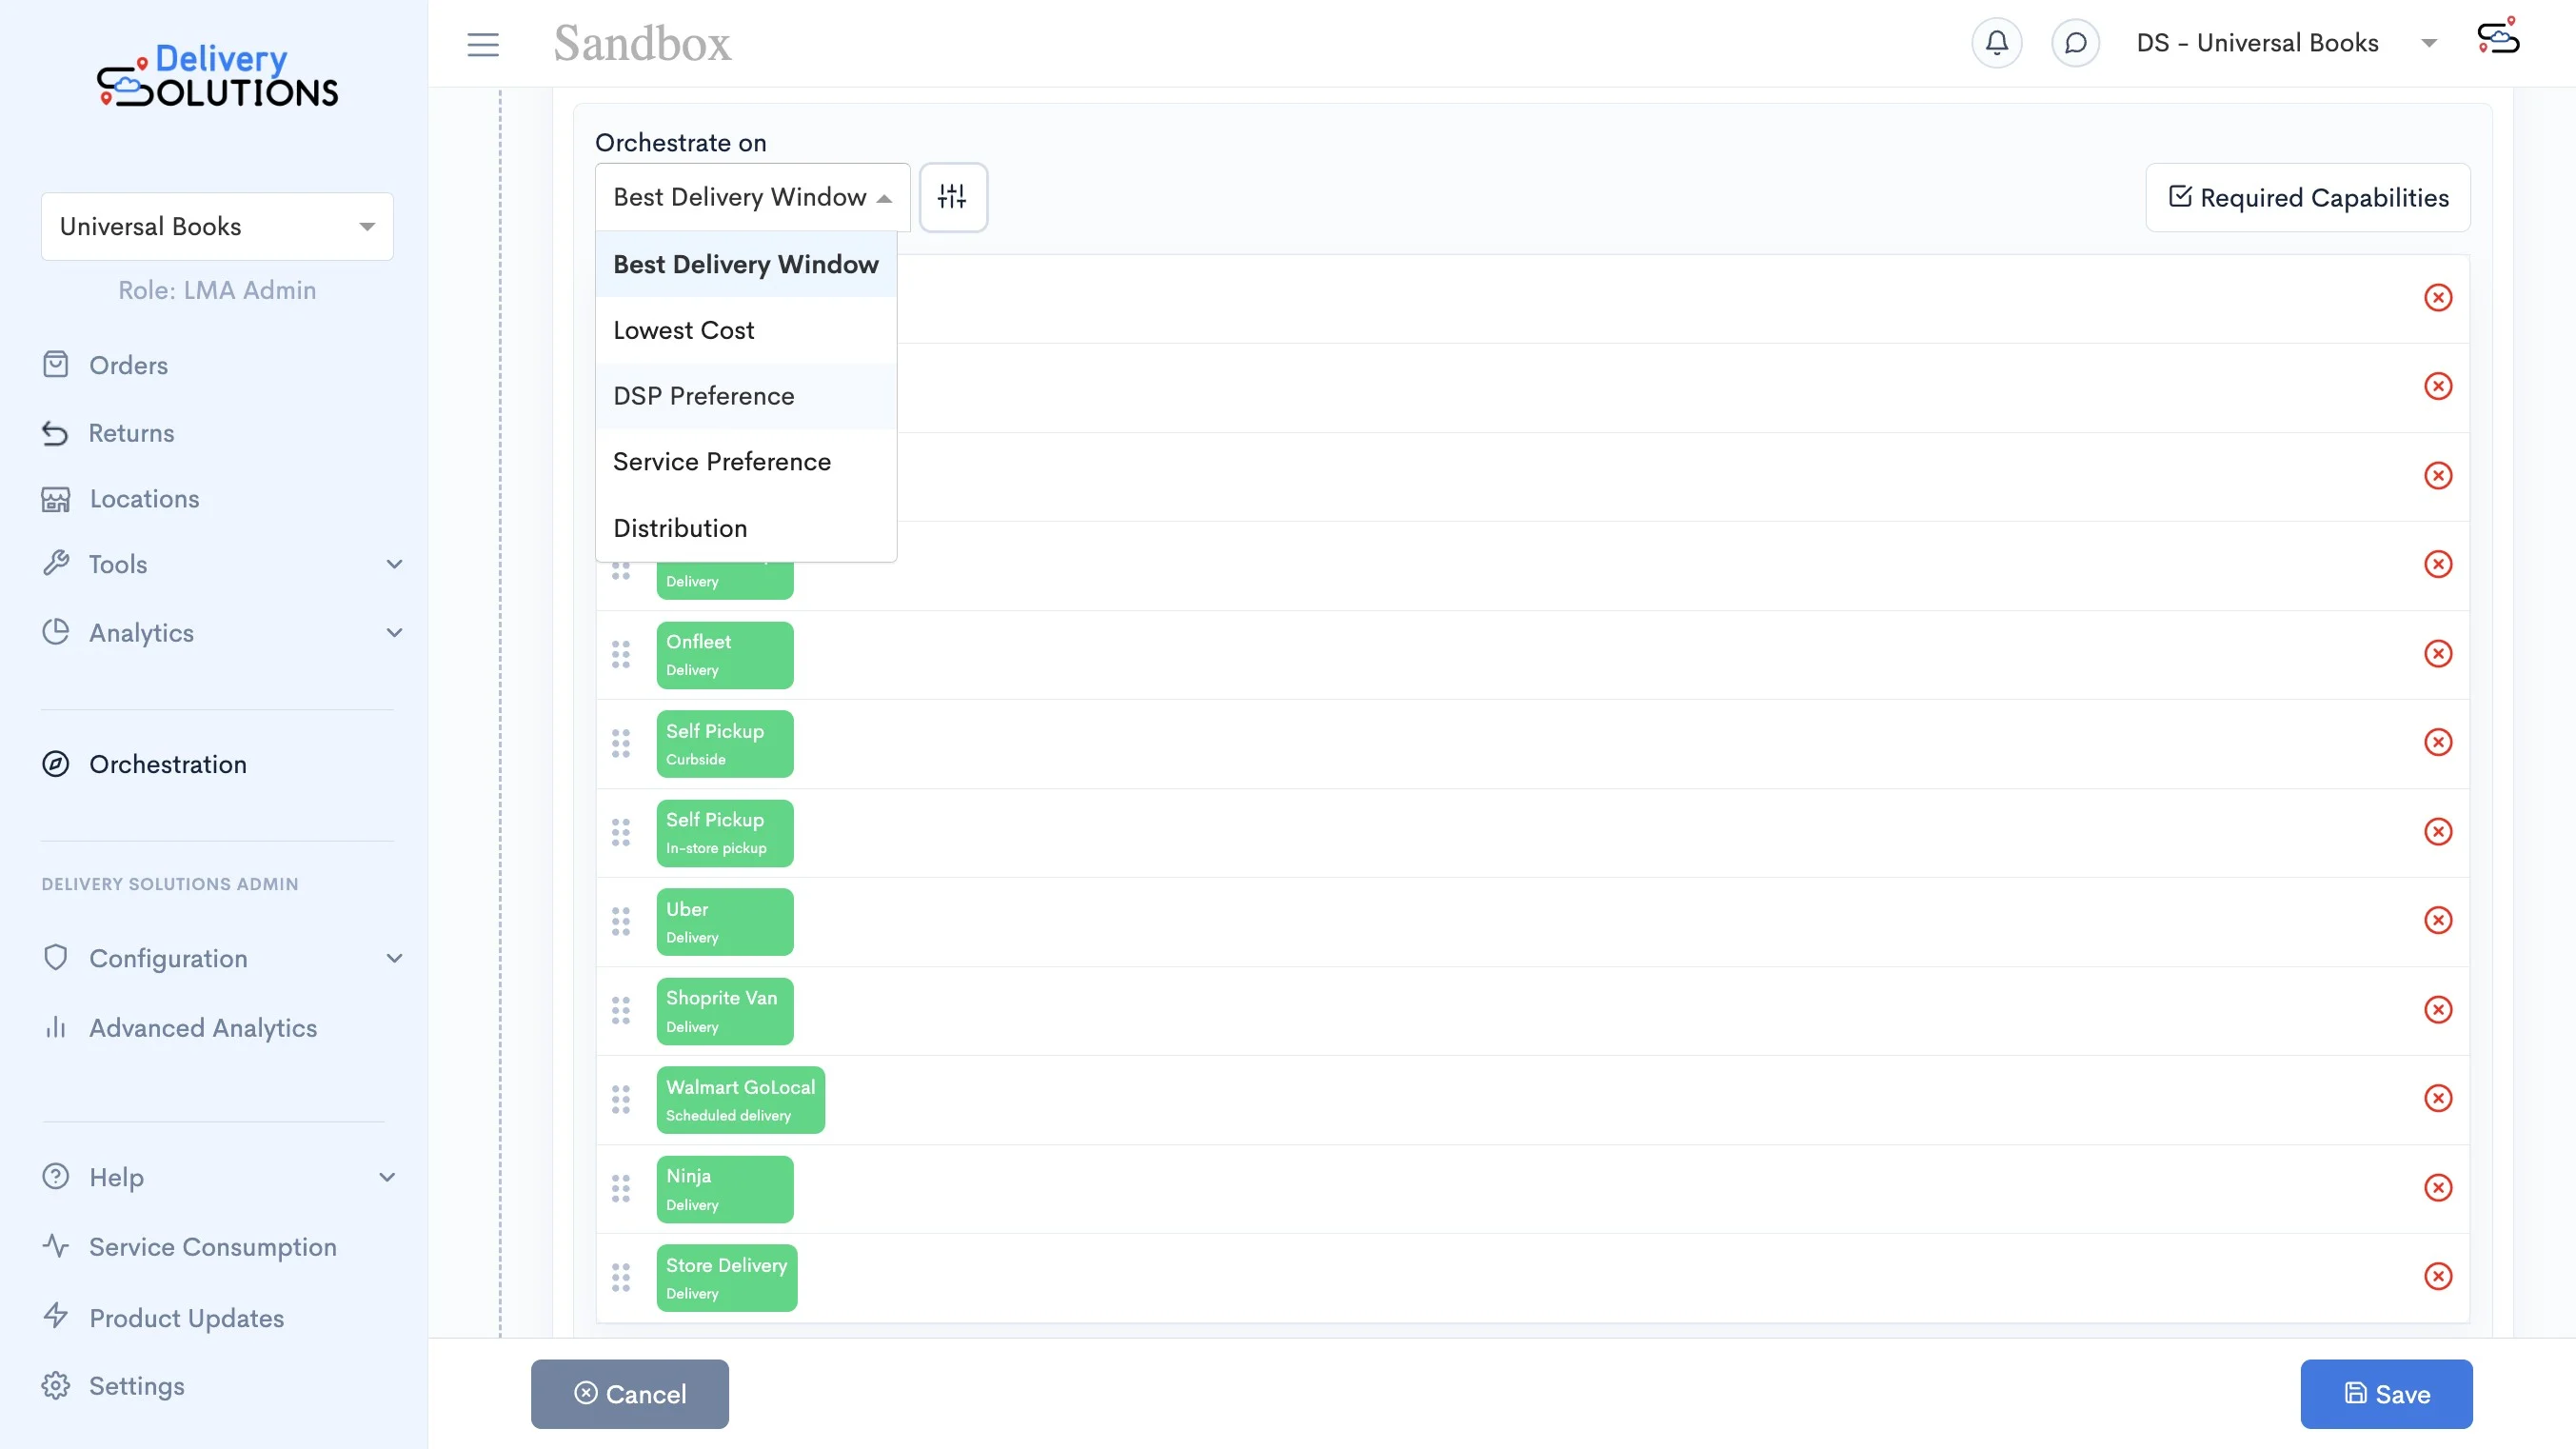
Task: Click drag handle of Uber row
Action: coord(621,922)
